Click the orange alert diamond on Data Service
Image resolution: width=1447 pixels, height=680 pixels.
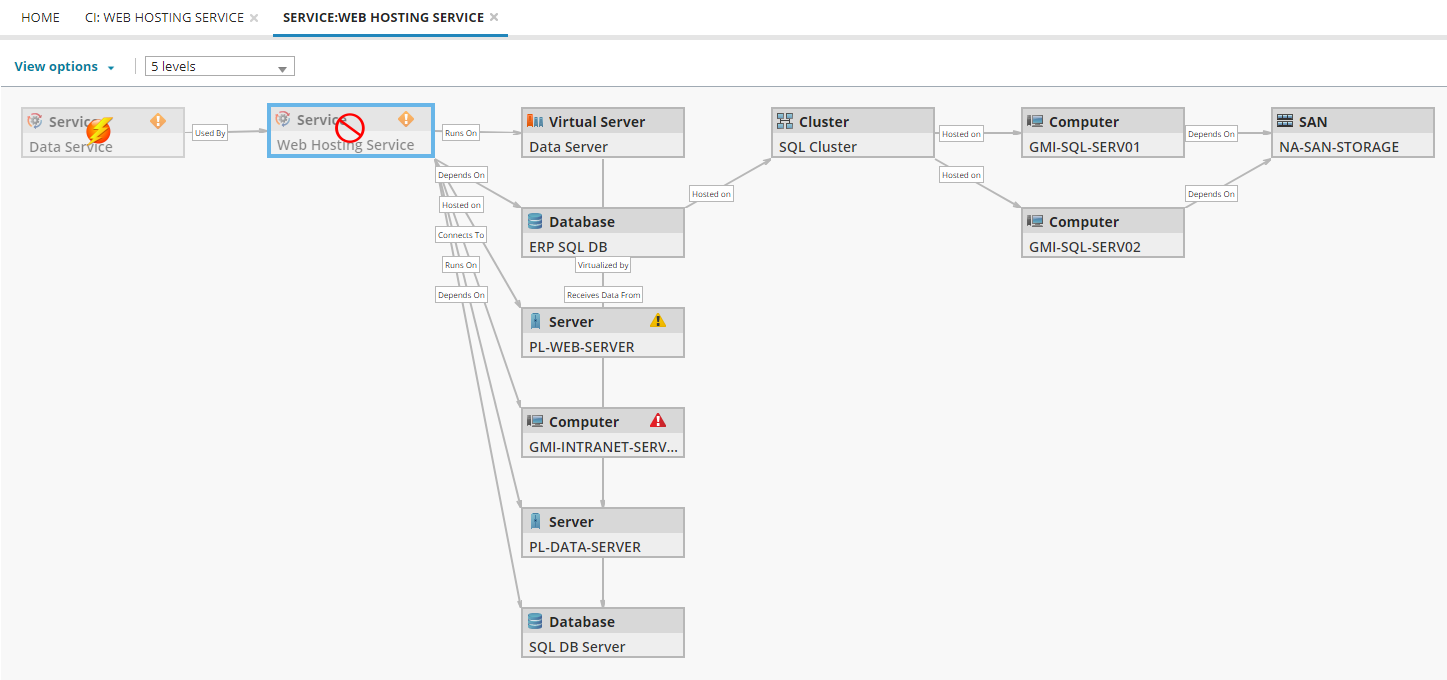coord(158,121)
